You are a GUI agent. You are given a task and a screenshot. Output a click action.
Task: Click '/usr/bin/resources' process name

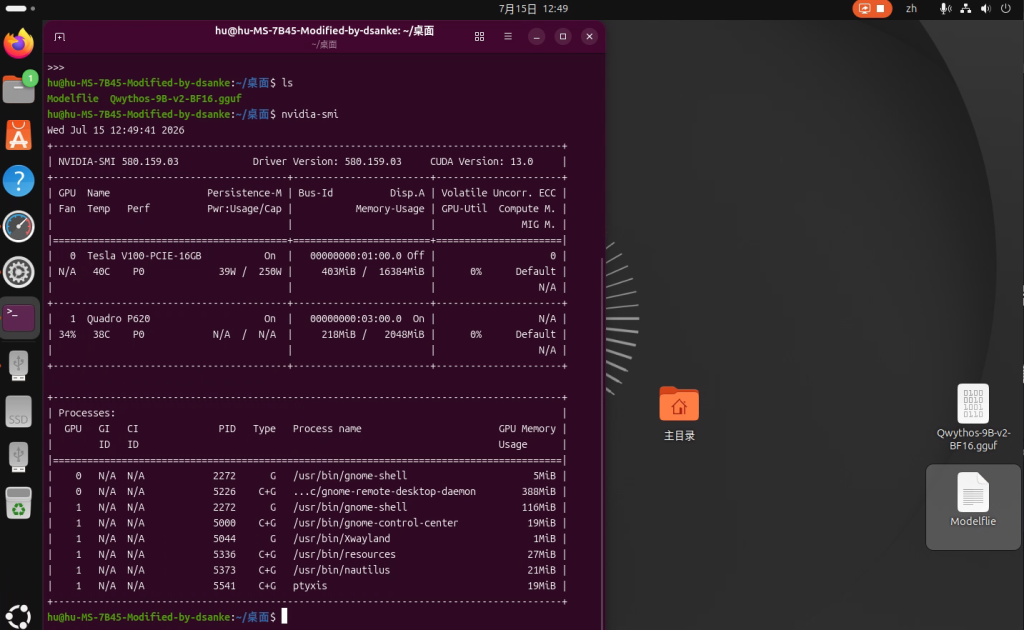344,554
